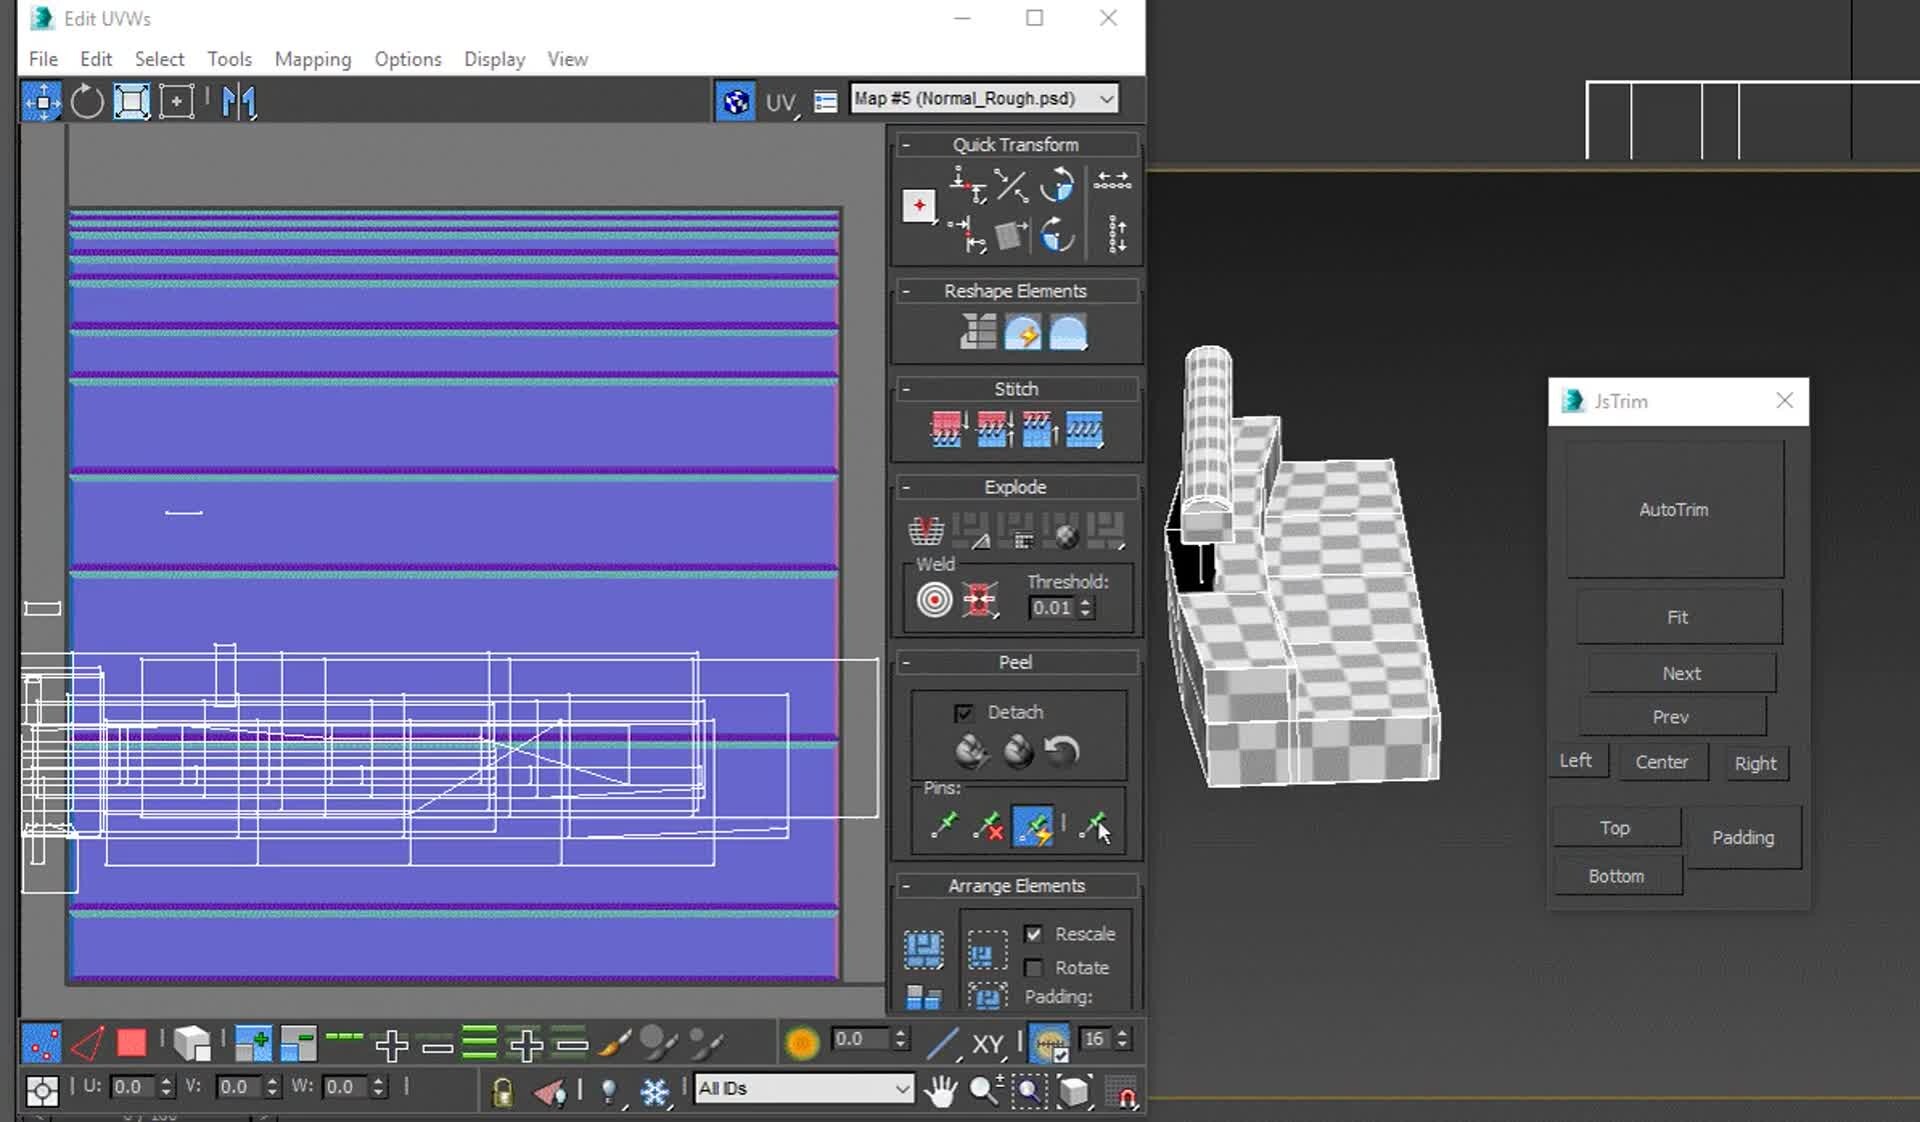The width and height of the screenshot is (1920, 1122).
Task: Click inside the U coordinate input field
Action: pyautogui.click(x=135, y=1087)
